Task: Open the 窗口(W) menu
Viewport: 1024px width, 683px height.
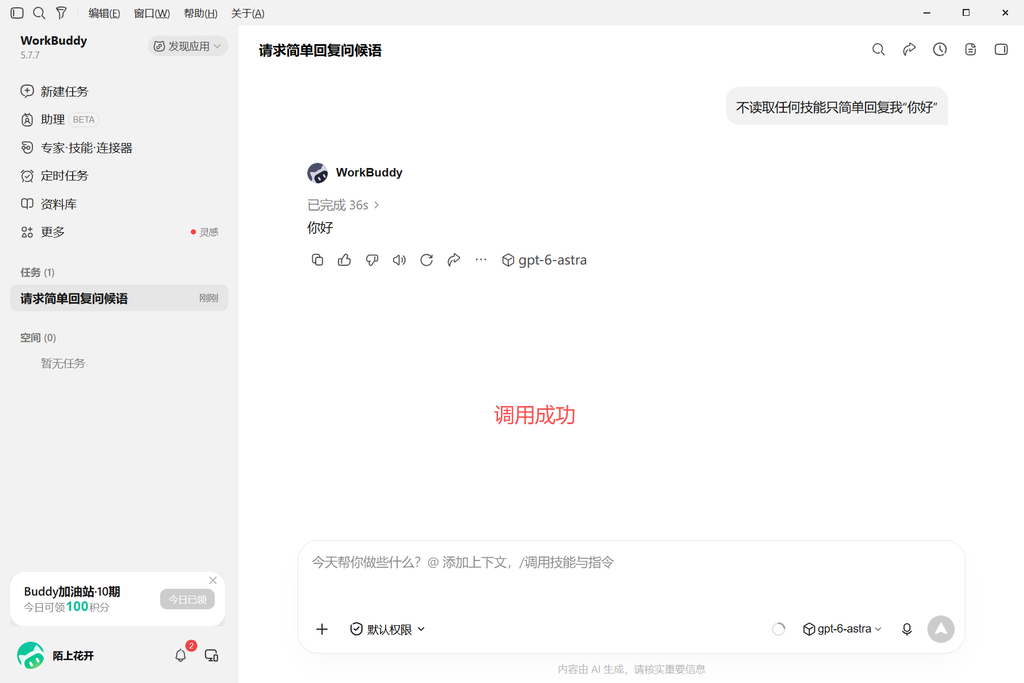Action: coord(152,13)
